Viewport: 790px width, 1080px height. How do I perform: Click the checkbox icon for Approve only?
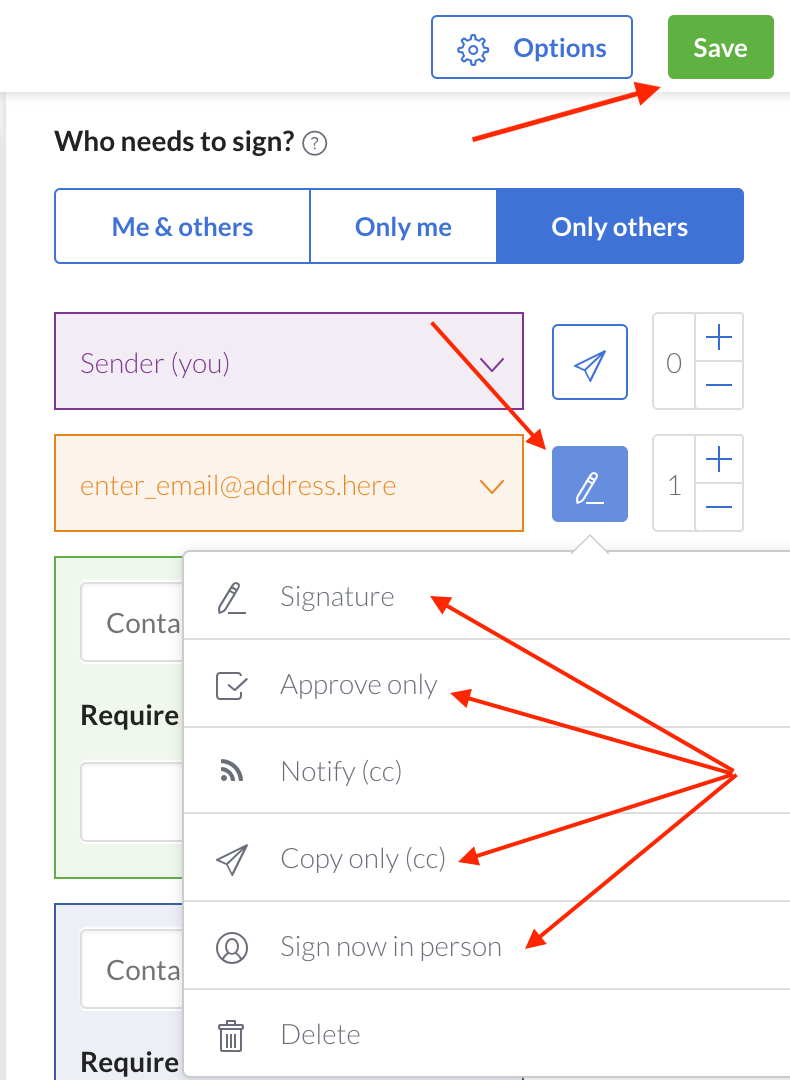[231, 685]
